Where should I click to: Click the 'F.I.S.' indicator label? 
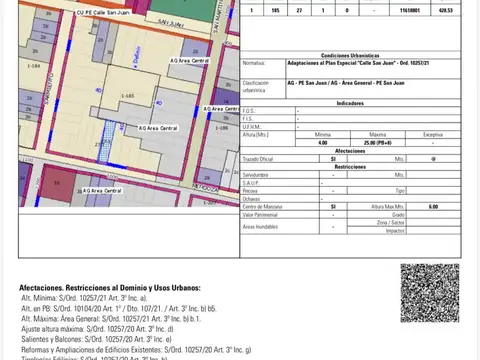point(248,119)
